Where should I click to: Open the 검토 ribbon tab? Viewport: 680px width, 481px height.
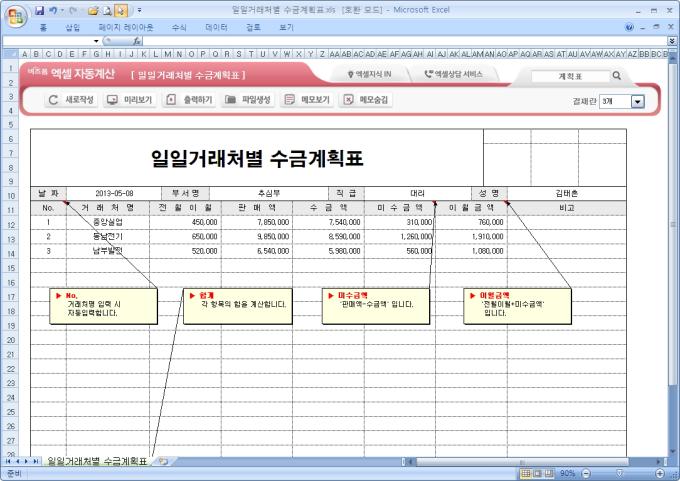pyautogui.click(x=253, y=27)
